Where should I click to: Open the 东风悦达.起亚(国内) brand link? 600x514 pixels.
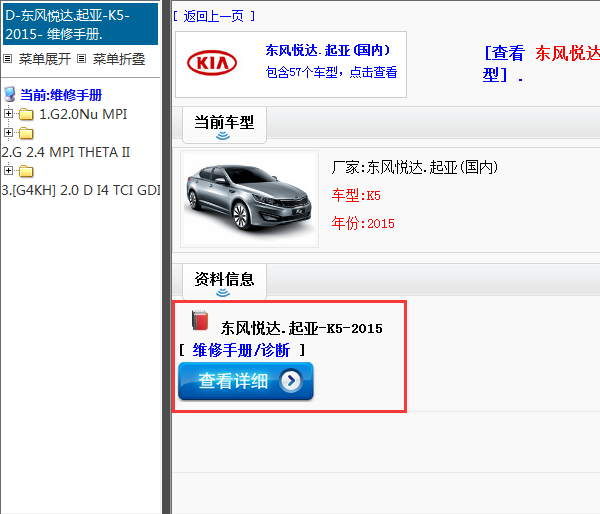[328, 50]
